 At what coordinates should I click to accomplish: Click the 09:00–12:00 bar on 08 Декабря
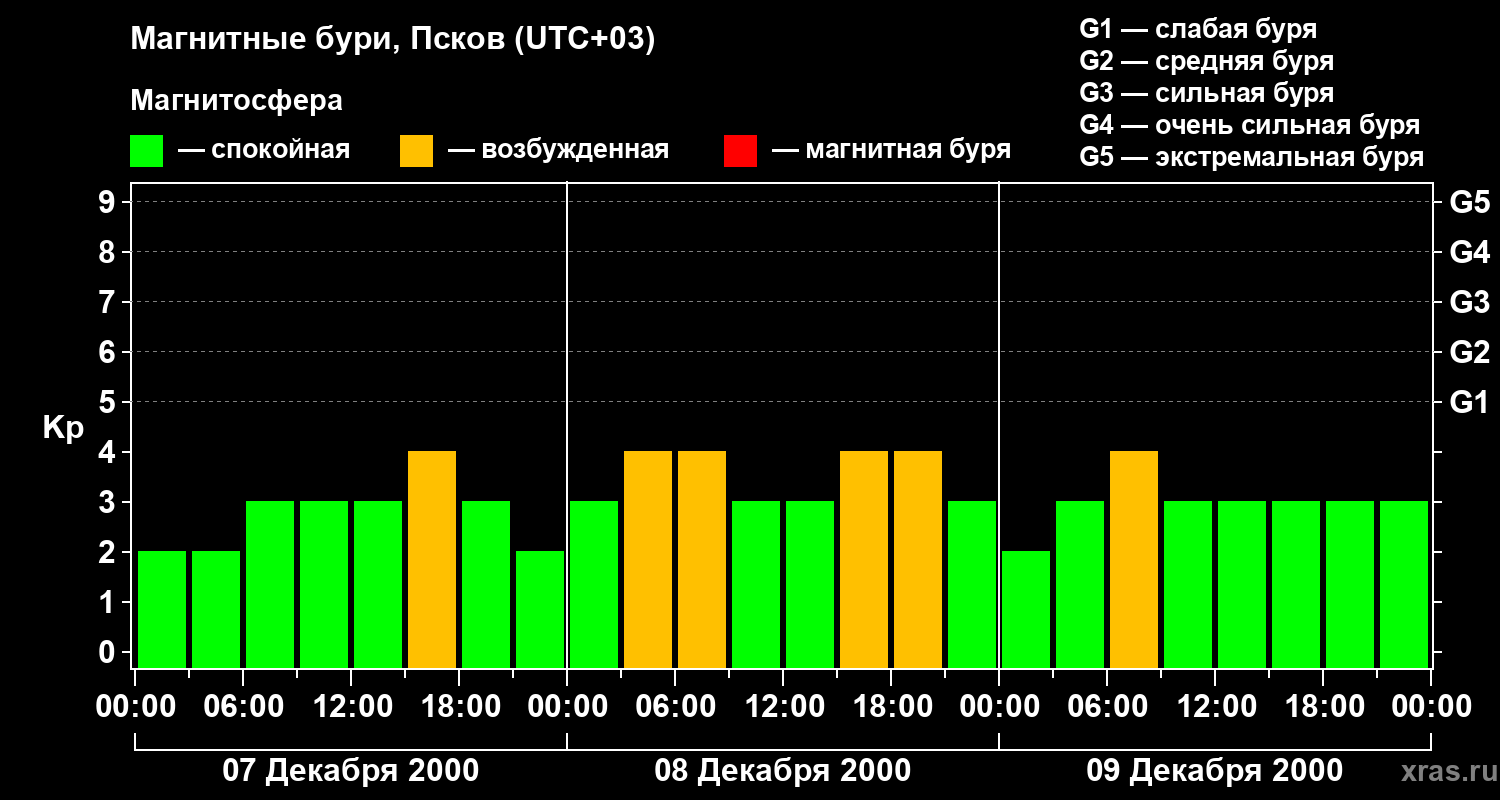pyautogui.click(x=756, y=584)
